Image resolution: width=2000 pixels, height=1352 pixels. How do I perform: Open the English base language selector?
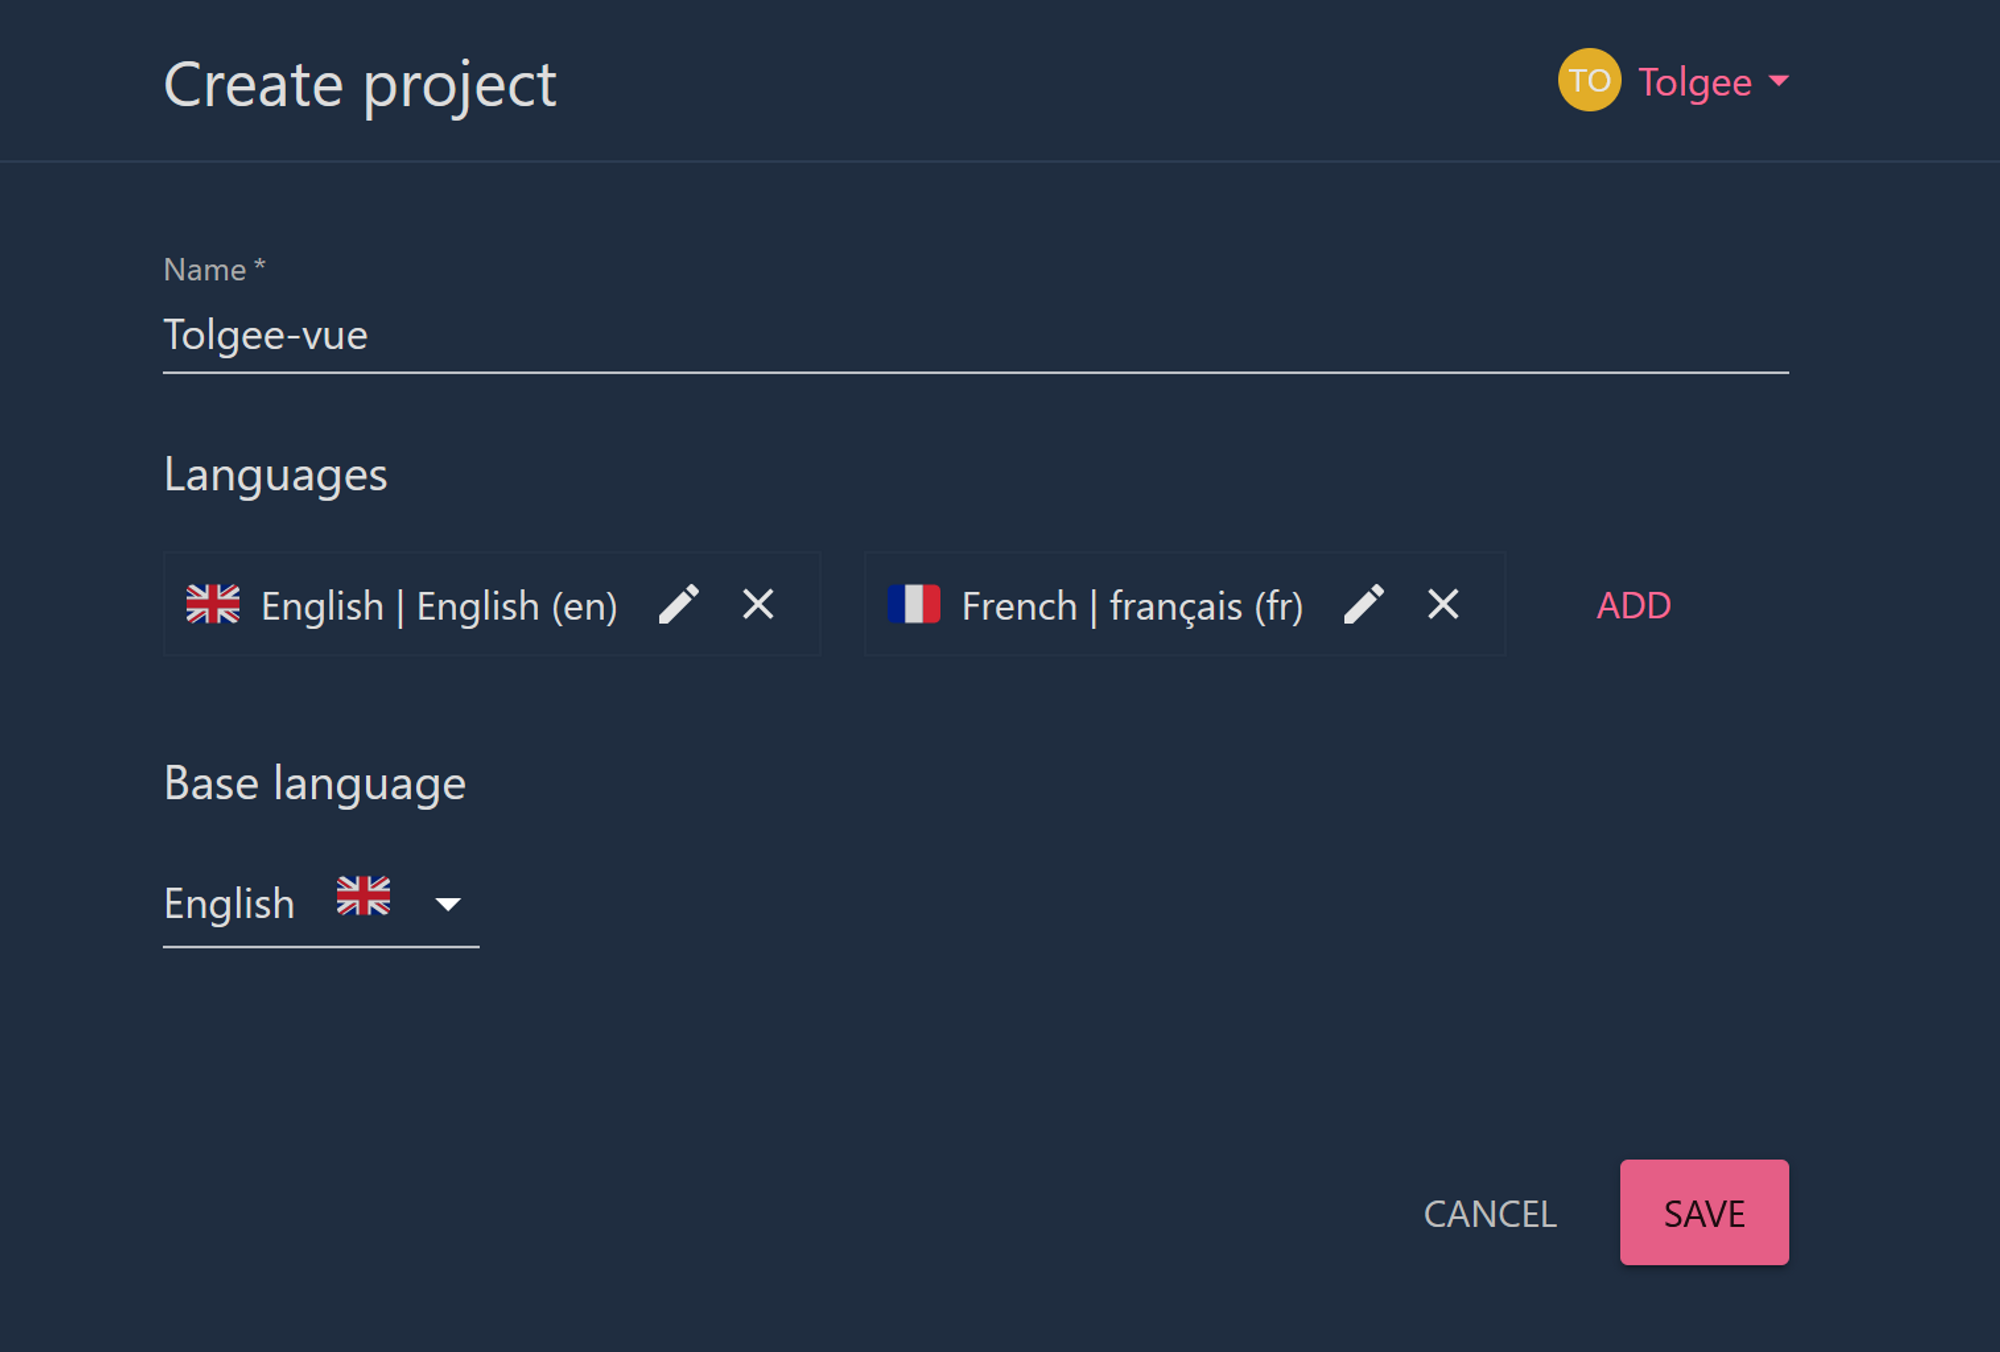(x=230, y=903)
